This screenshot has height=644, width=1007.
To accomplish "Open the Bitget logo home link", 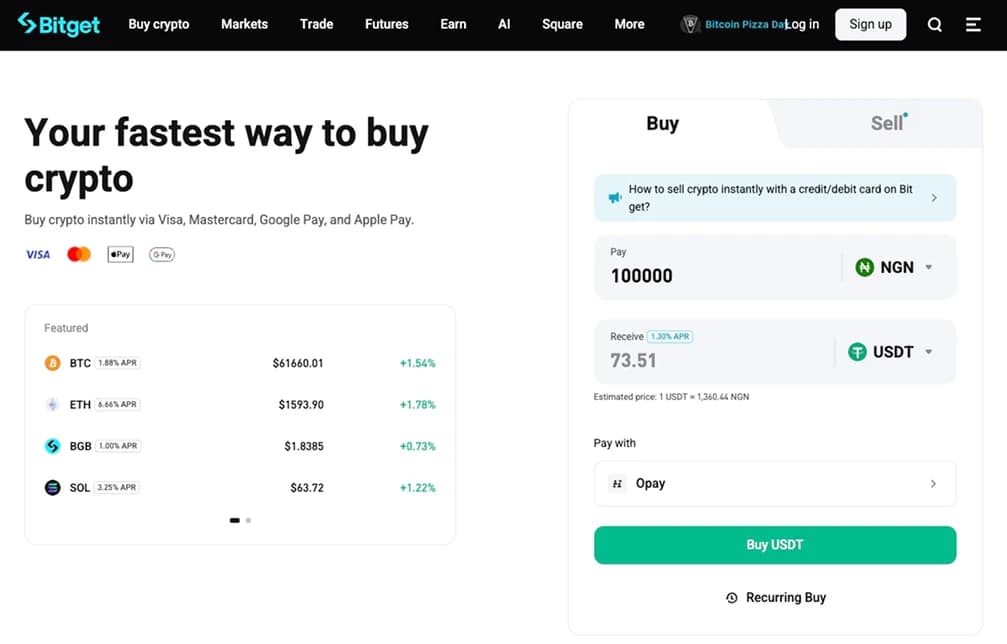I will (x=58, y=24).
